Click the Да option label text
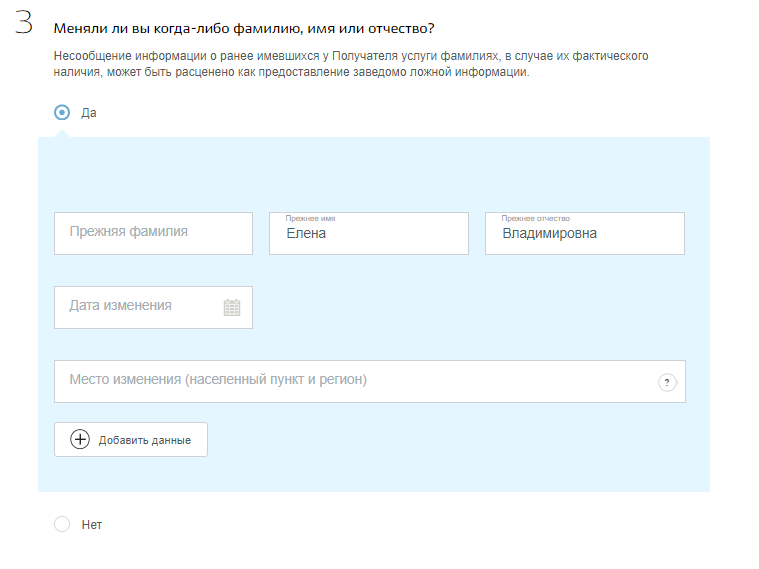Screen dimensions: 759x569 89,113
